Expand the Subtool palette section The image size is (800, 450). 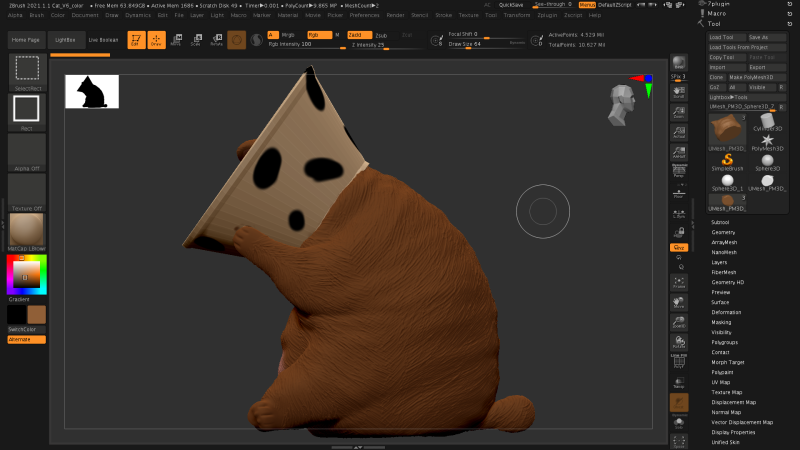click(x=720, y=222)
